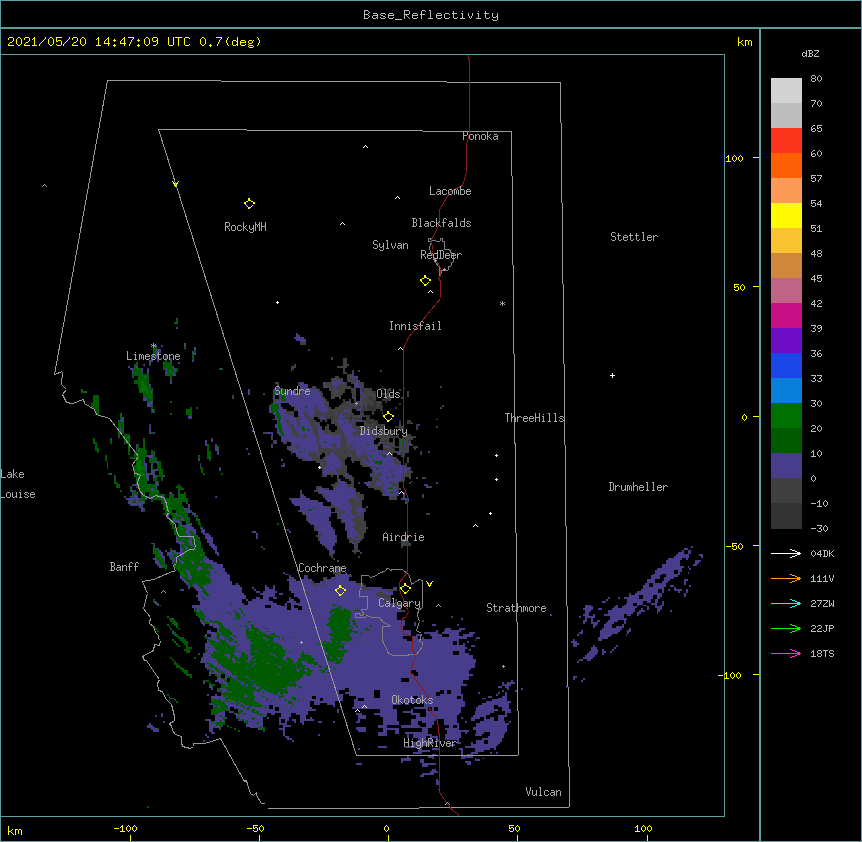
Task: Click the ThreeHills label
Action: click(x=534, y=418)
